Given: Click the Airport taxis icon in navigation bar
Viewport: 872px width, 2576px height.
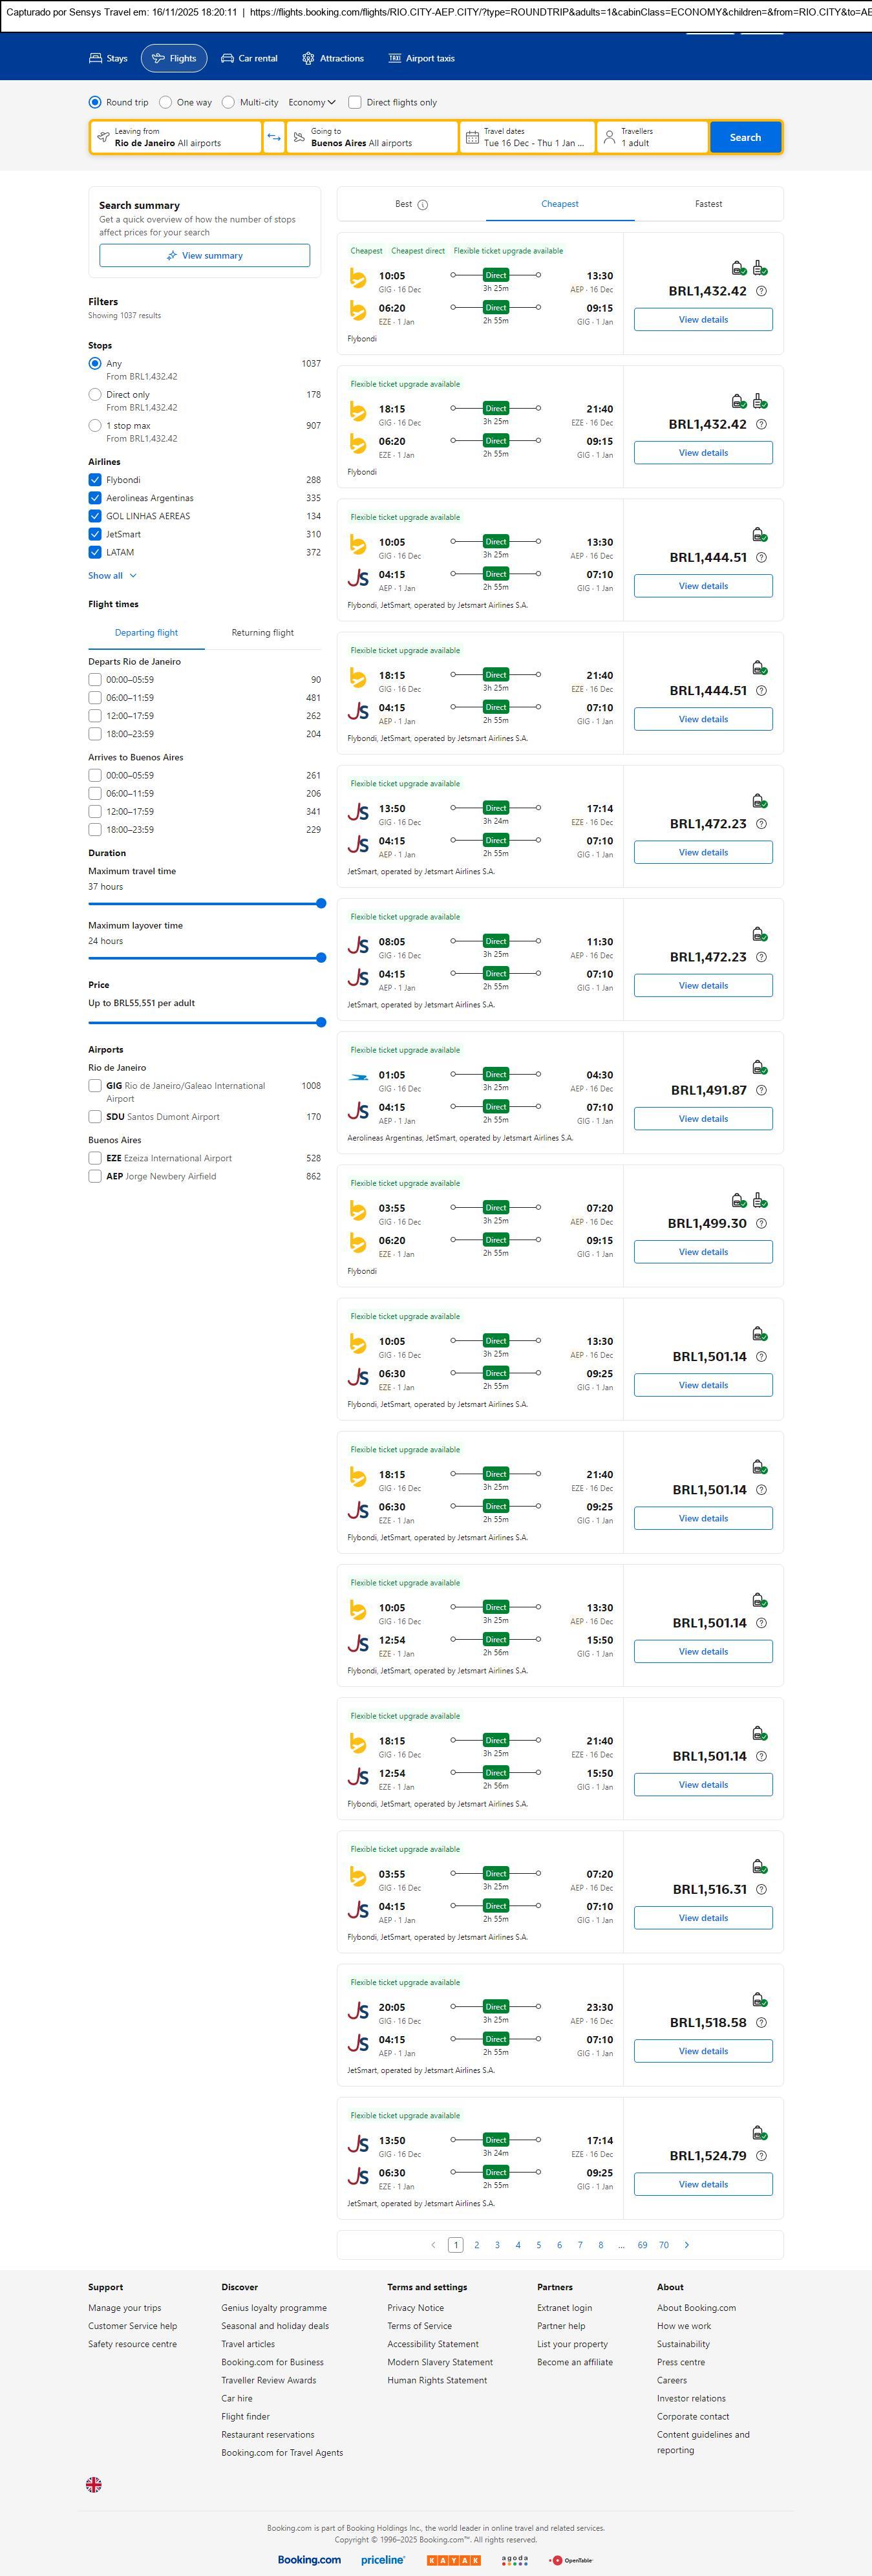Looking at the screenshot, I should click(394, 59).
